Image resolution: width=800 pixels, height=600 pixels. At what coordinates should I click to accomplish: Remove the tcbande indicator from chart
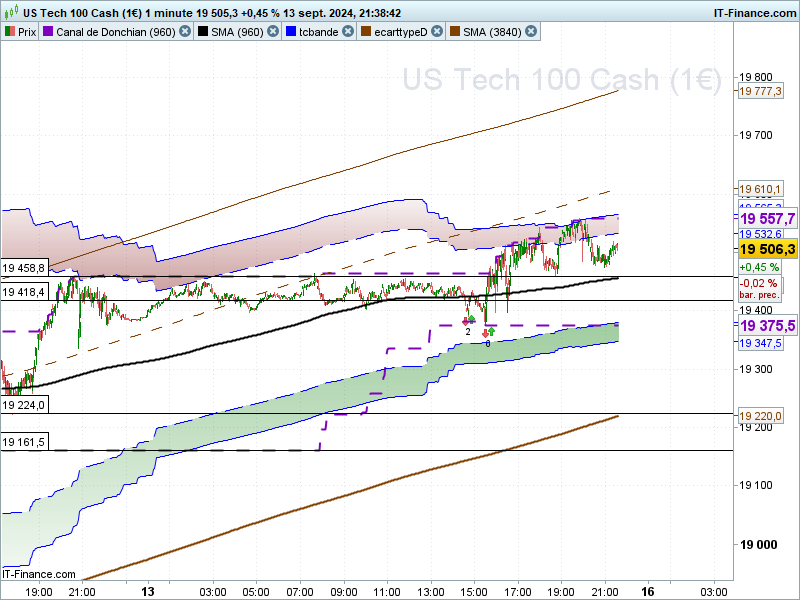tap(347, 31)
